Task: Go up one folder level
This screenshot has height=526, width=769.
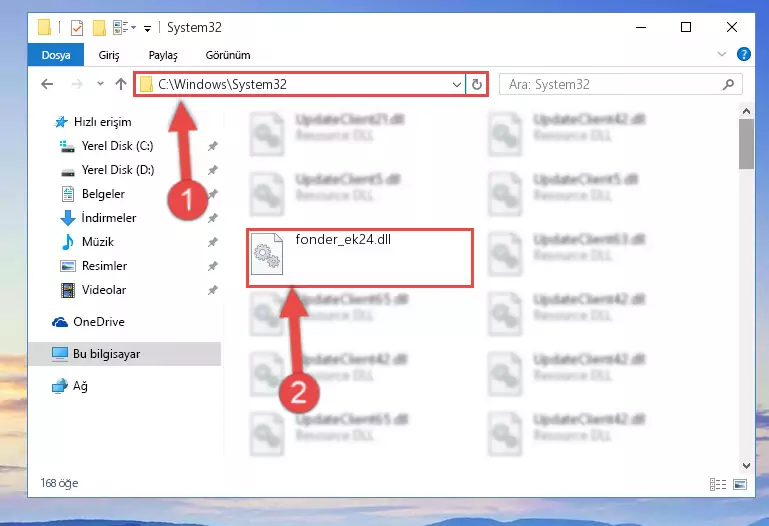Action: 121,84
